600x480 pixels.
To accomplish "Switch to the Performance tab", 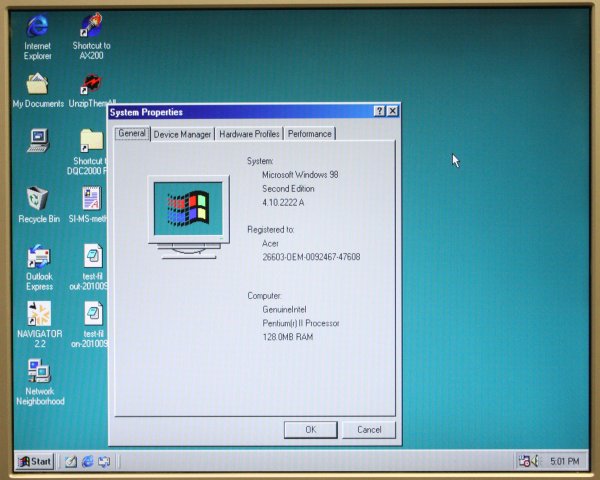I will coord(310,134).
